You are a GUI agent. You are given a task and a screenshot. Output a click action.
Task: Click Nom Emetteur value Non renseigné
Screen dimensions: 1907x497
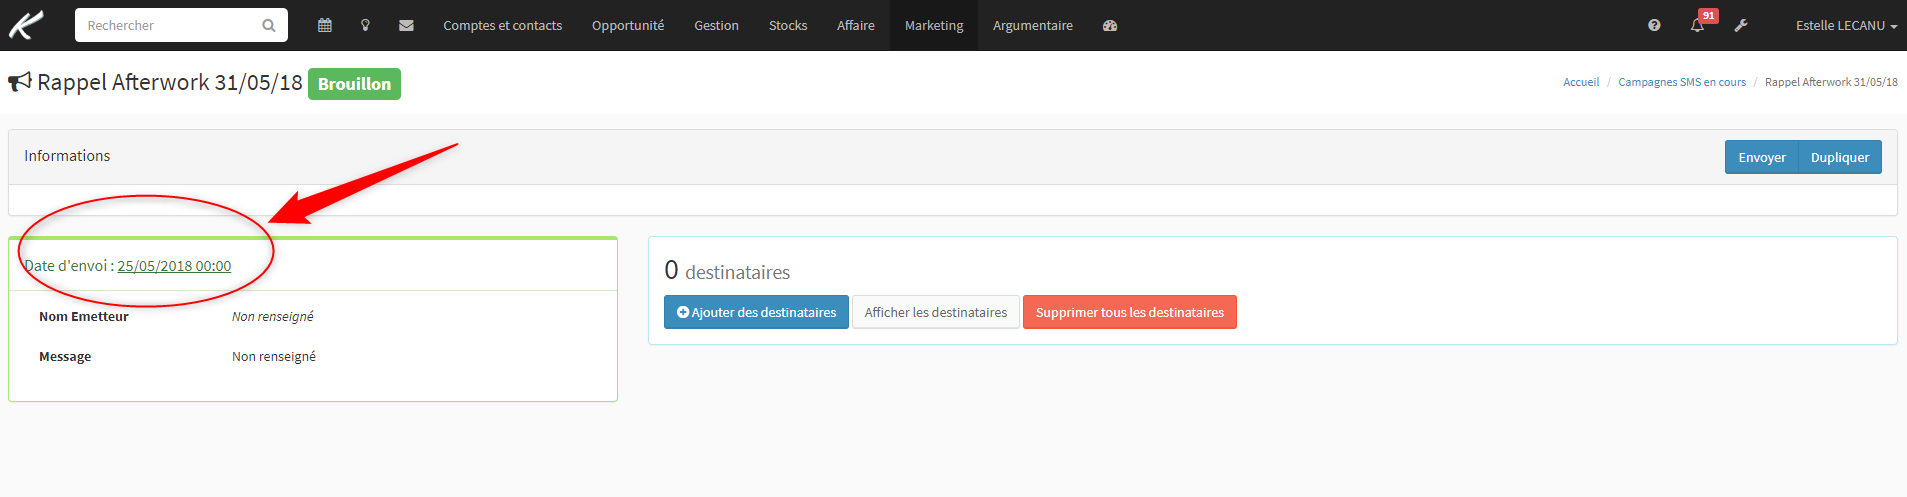coord(273,317)
